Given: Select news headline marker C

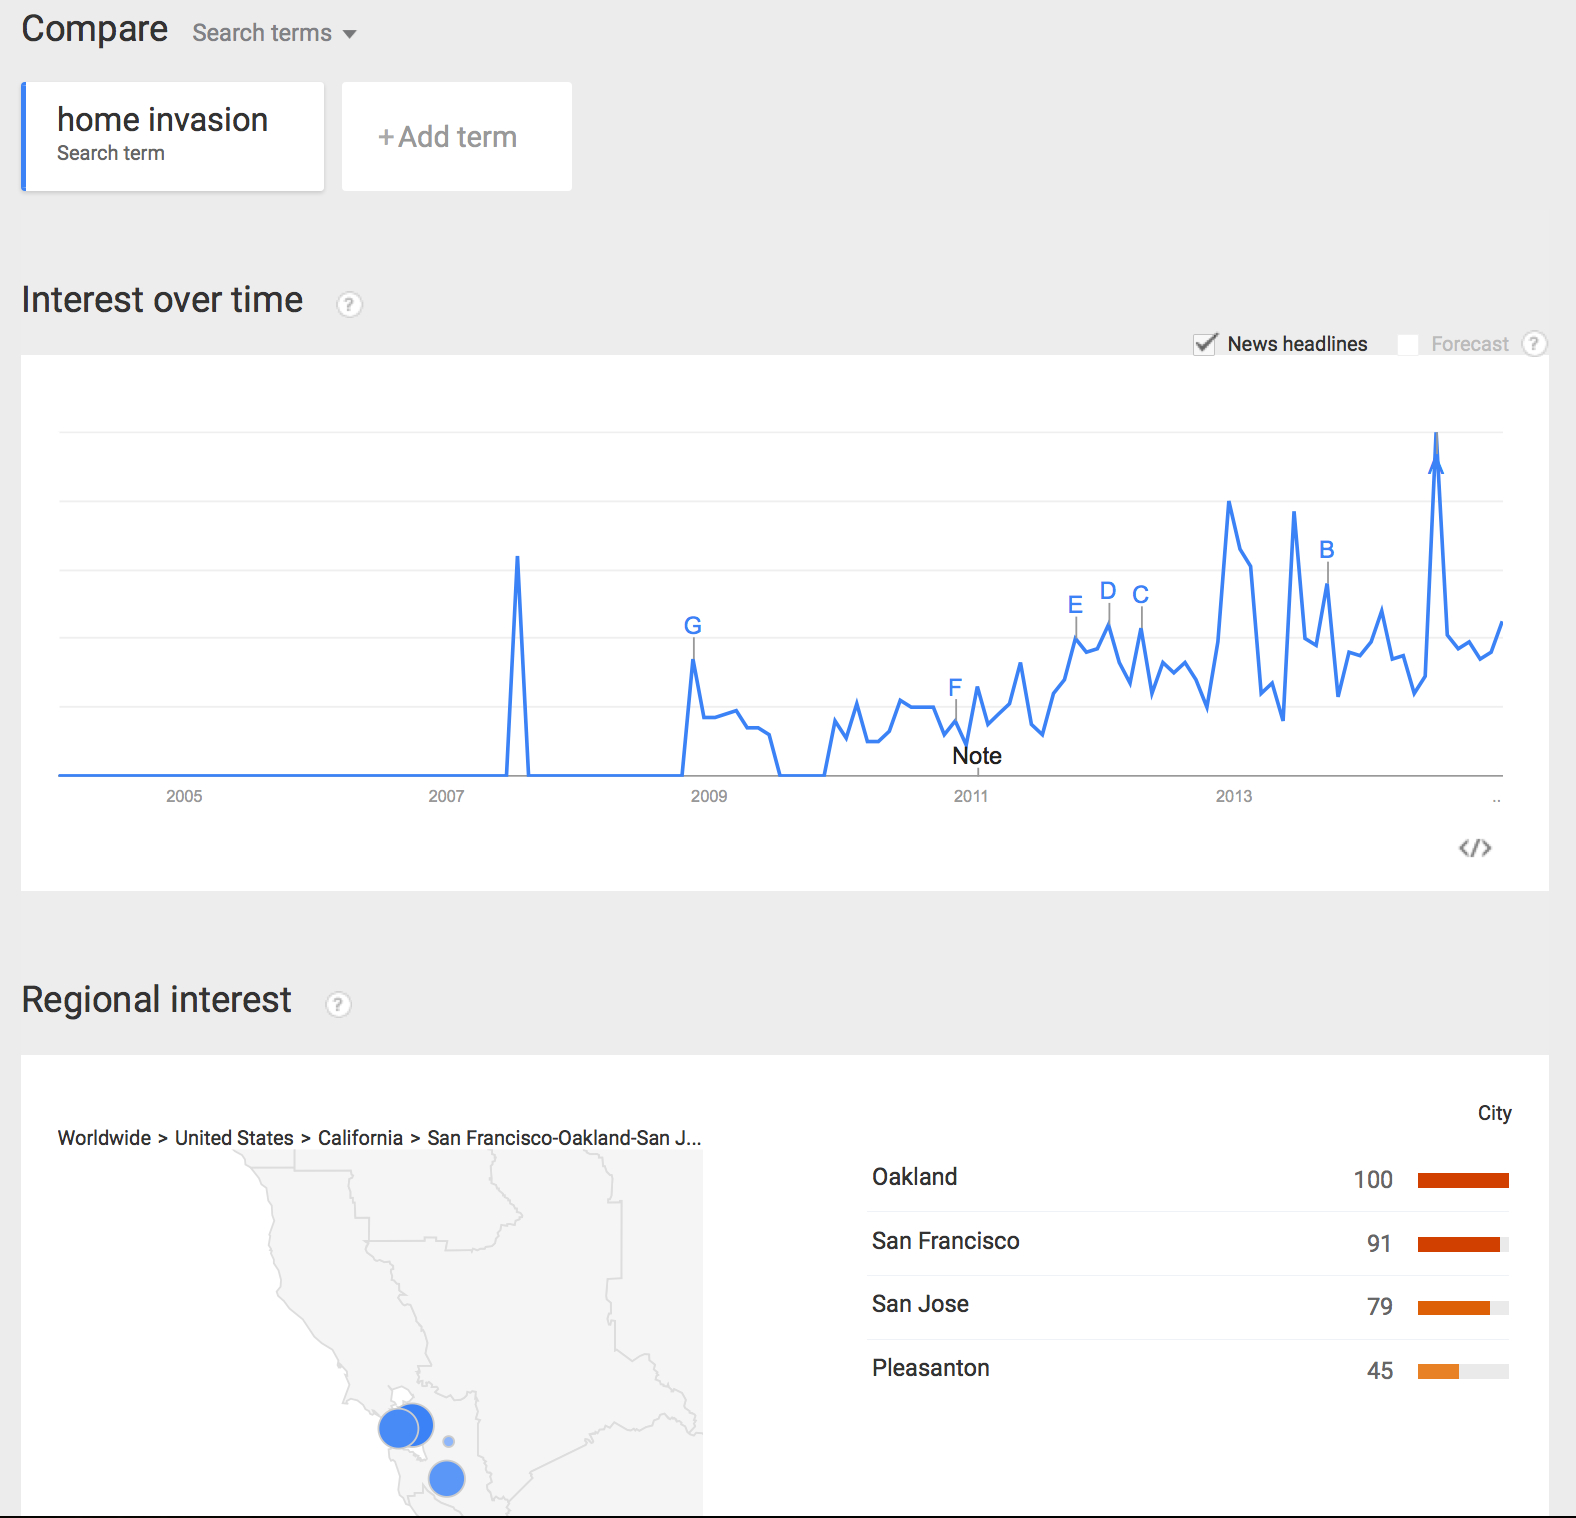Looking at the screenshot, I should (x=1141, y=595).
